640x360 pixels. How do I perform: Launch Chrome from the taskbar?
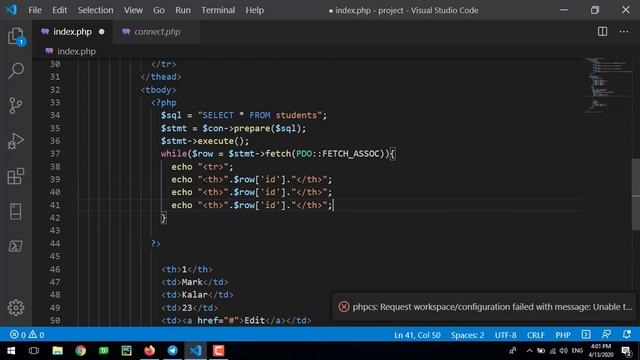coord(80,351)
